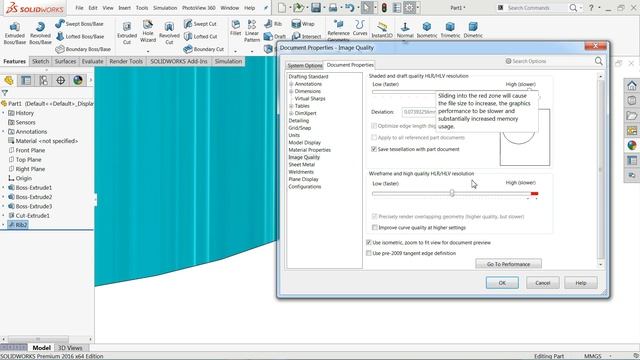Click the Swept Boss/Base tool
The image size is (640, 360).
click(79, 24)
